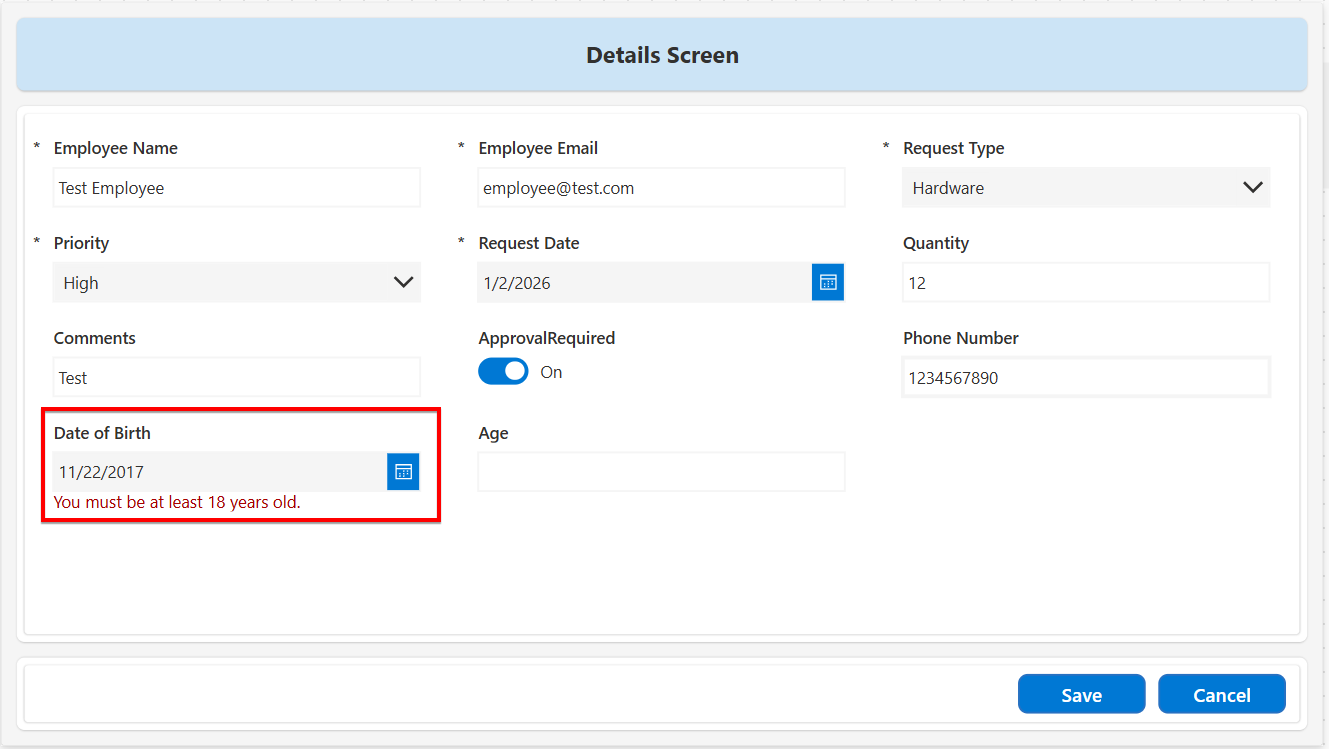Select the Comments text box

point(237,378)
